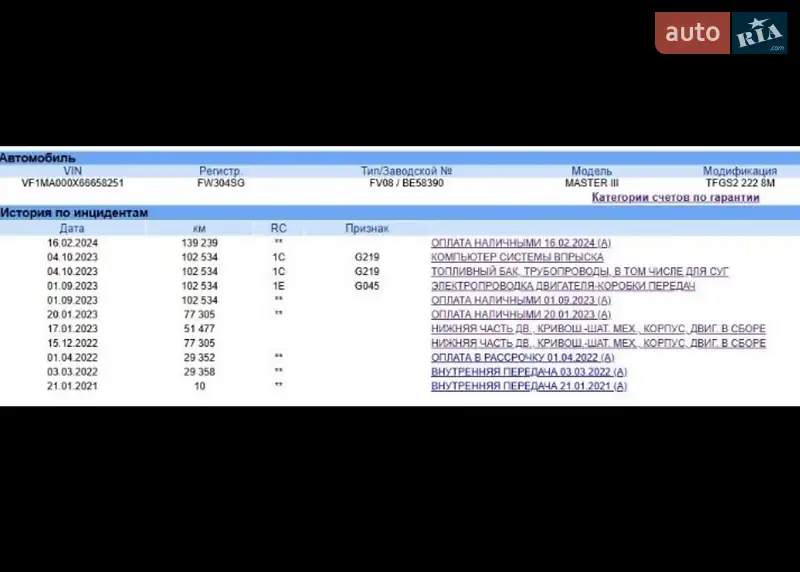Click the ТОПЛИВНЫЙ БАК, ТРУБОПРОВОДЫ link
This screenshot has width=800, height=572.
pos(580,271)
